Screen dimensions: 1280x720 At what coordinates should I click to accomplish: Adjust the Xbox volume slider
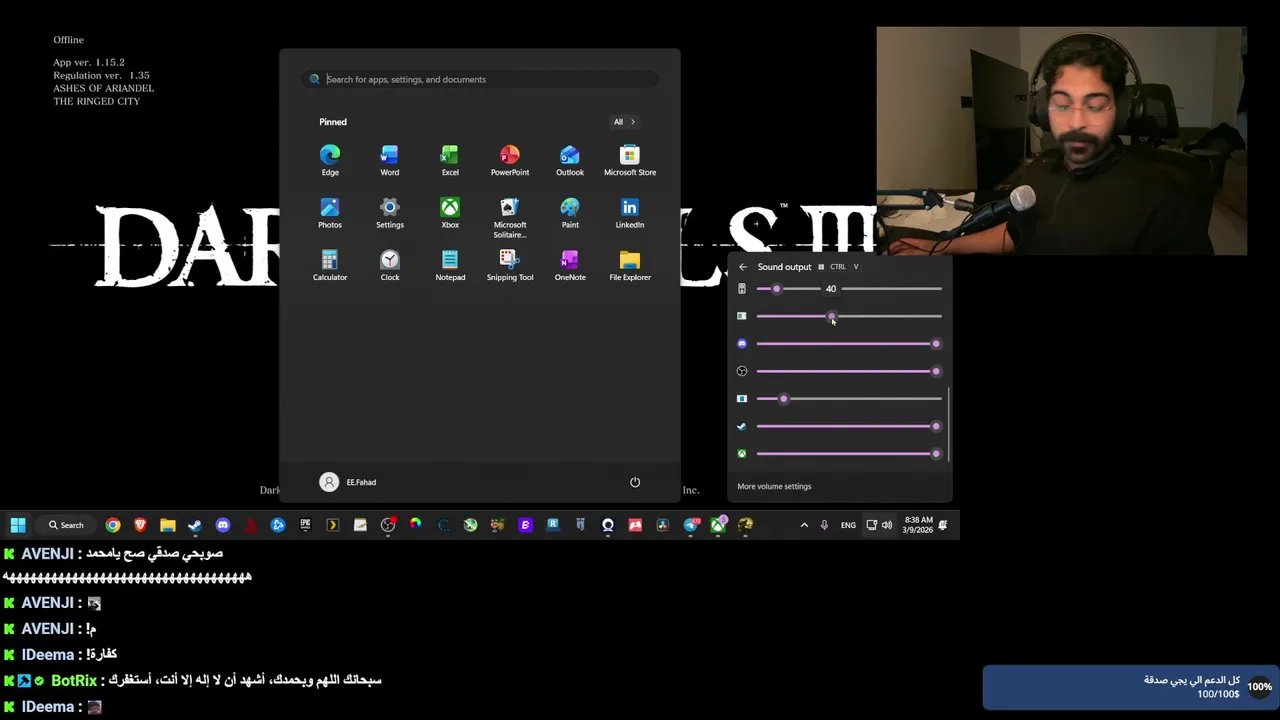(849, 454)
